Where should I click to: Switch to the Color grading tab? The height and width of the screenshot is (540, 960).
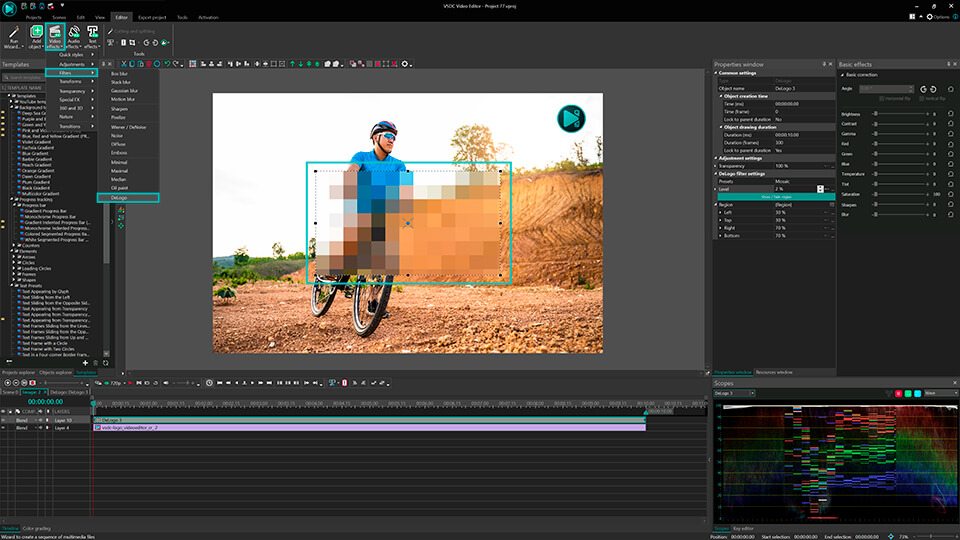[38, 528]
